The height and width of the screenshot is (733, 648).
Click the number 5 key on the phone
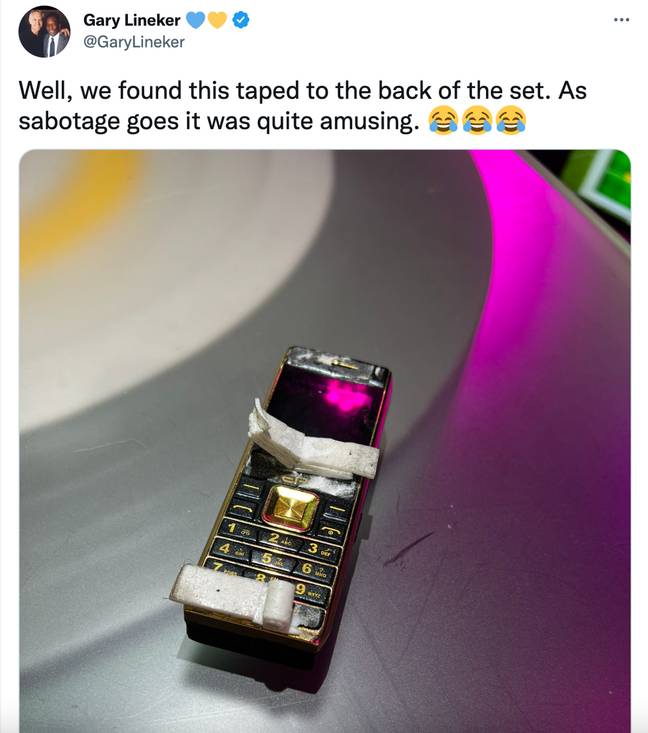[272, 558]
